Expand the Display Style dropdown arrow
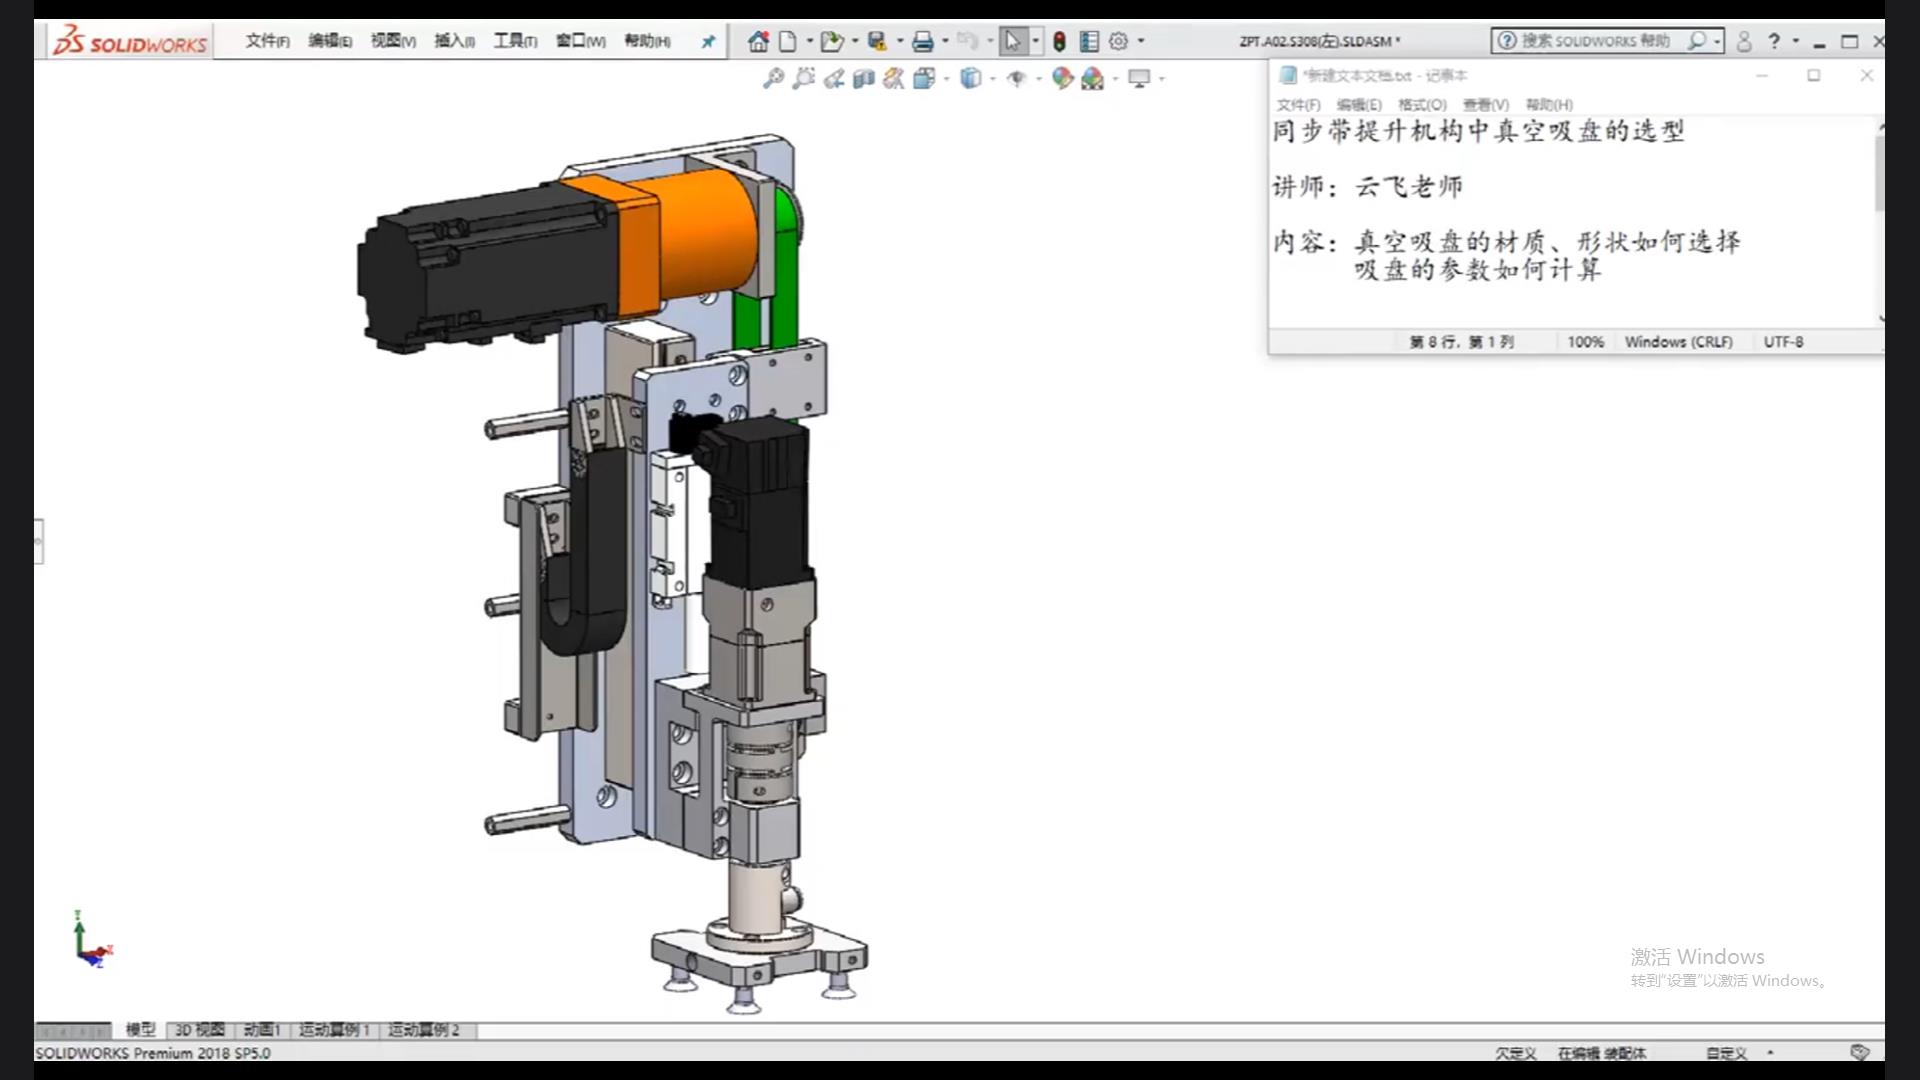Viewport: 1920px width, 1080px height. pos(992,78)
